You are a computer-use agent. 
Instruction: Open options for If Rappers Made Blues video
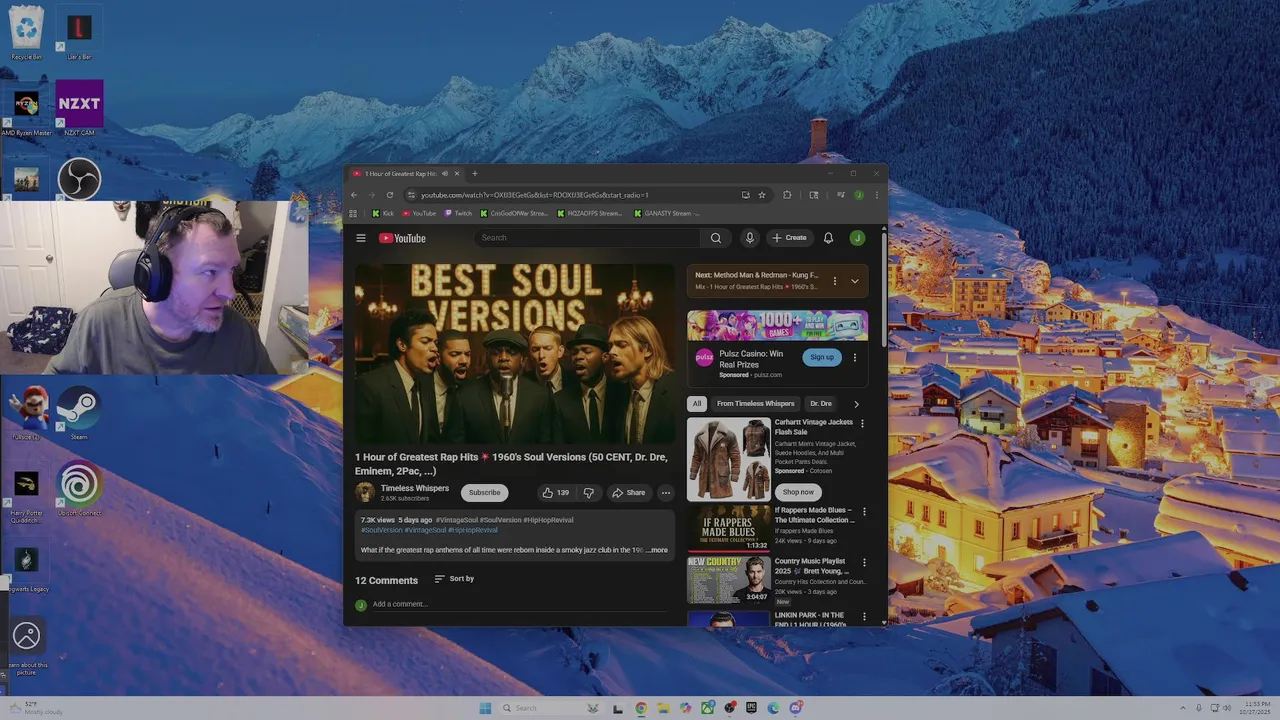point(864,511)
